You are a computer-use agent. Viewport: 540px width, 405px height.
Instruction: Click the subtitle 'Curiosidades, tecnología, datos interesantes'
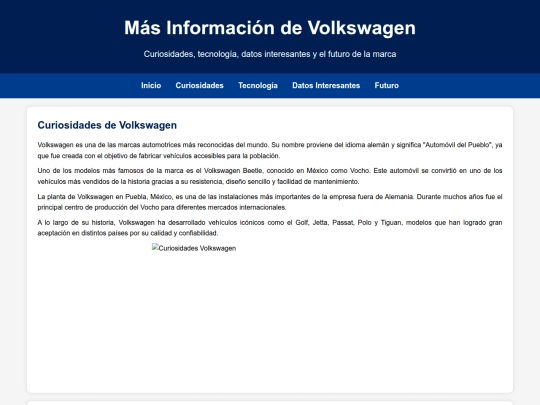pos(270,54)
